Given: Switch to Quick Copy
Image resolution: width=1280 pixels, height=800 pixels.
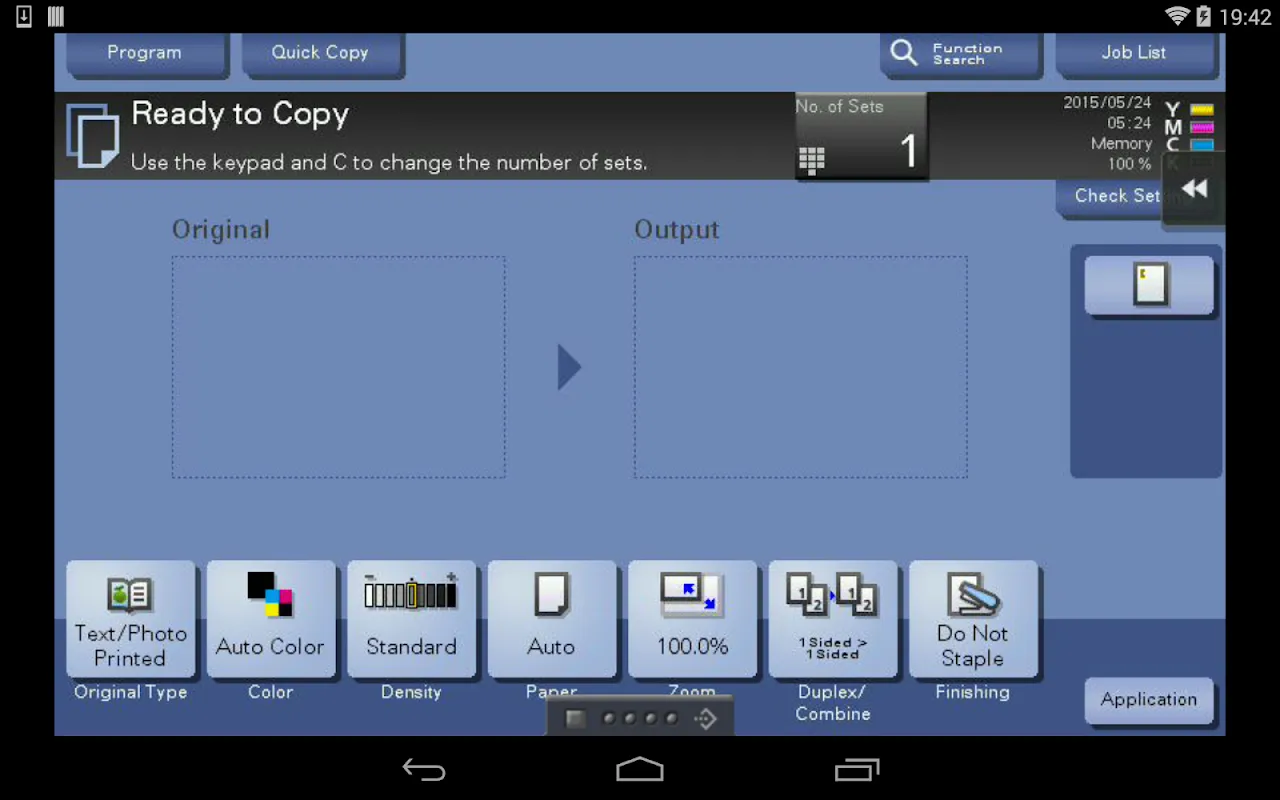Looking at the screenshot, I should pos(320,52).
